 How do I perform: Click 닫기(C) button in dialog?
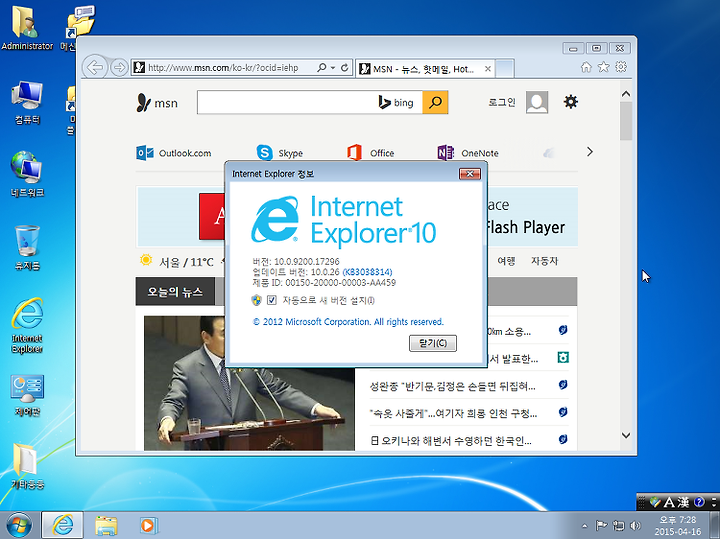[433, 343]
